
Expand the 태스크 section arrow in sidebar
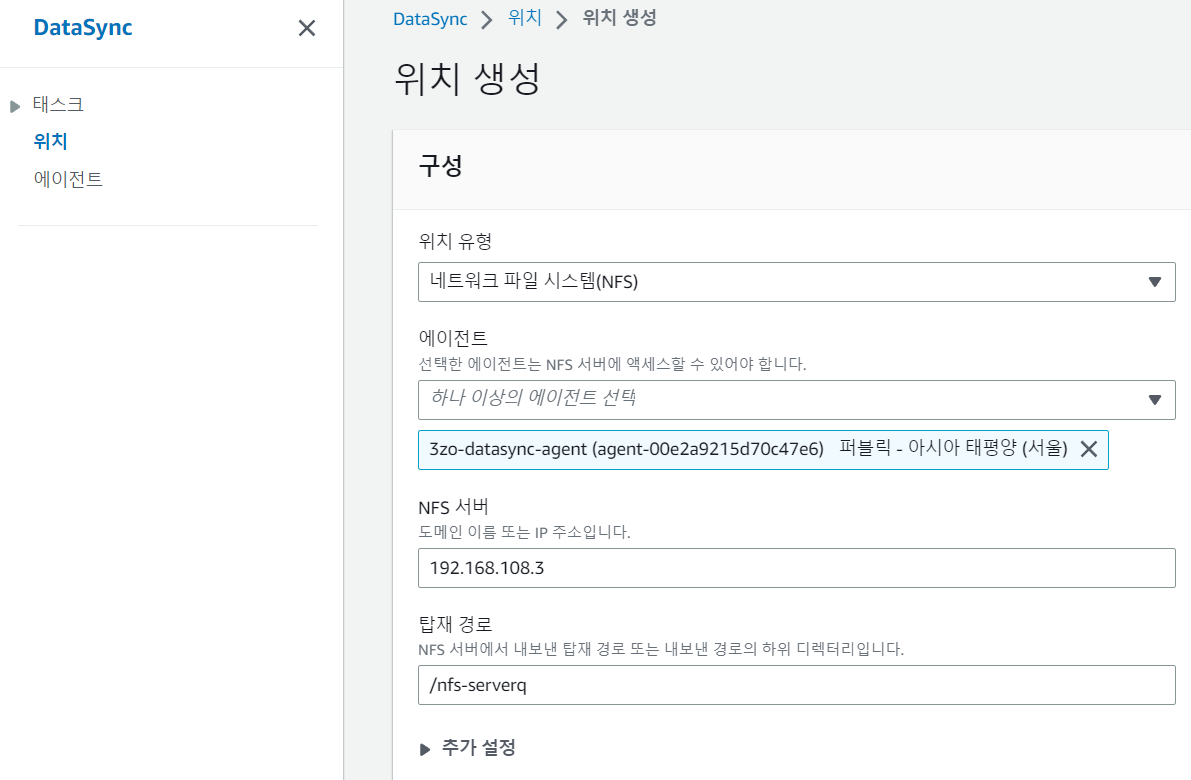14,106
